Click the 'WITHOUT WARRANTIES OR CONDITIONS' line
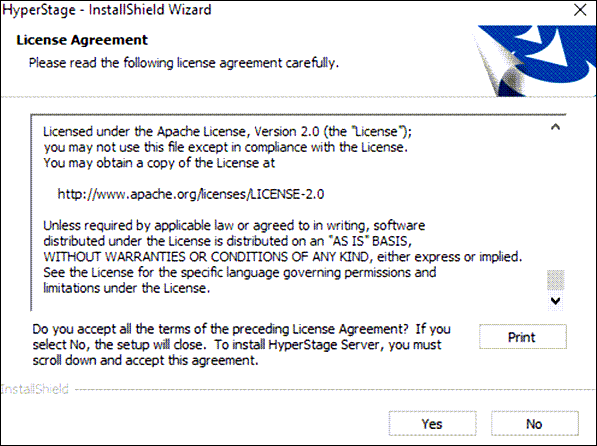The height and width of the screenshot is (446, 597). pos(283,257)
